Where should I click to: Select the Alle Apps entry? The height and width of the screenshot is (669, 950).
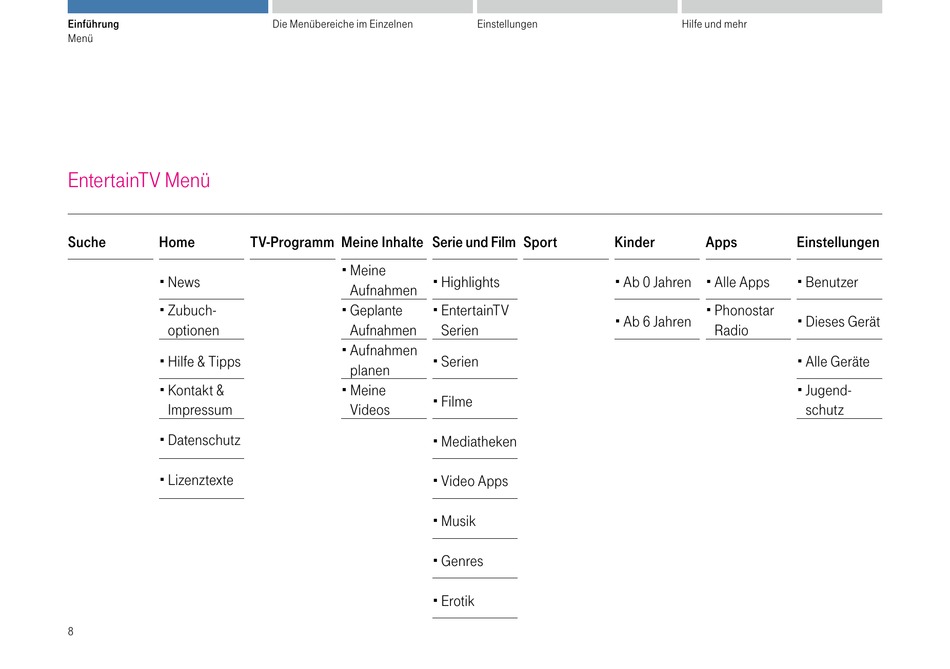point(742,282)
